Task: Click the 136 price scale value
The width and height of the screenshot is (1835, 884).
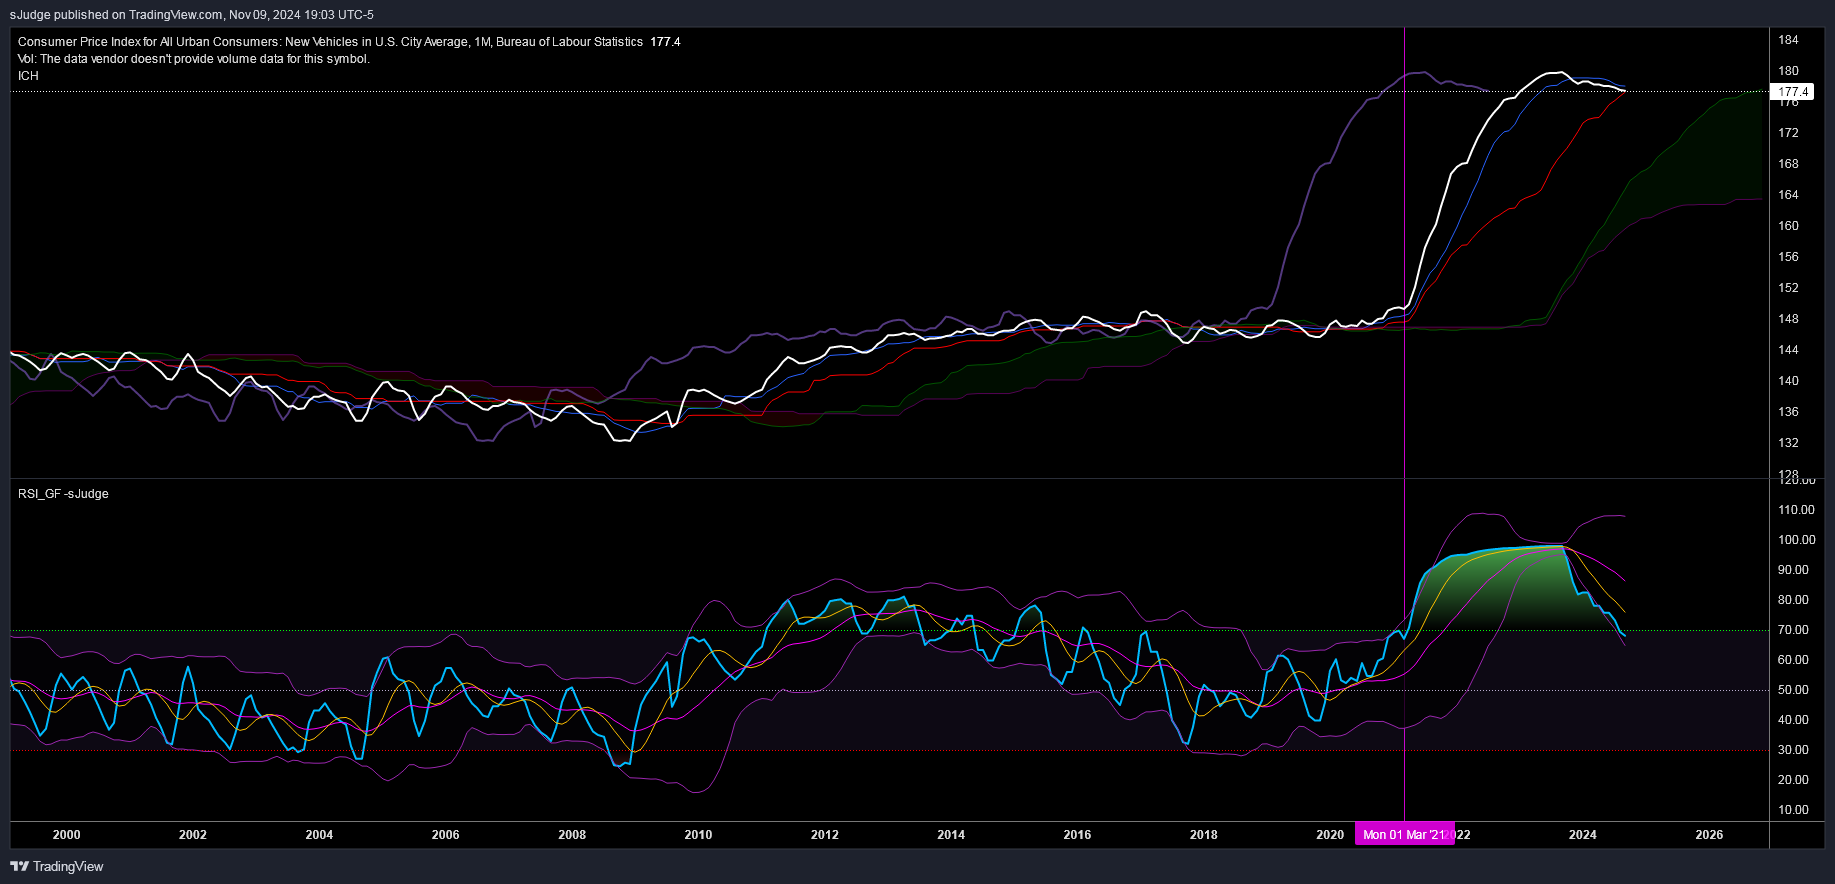Action: coord(1788,412)
